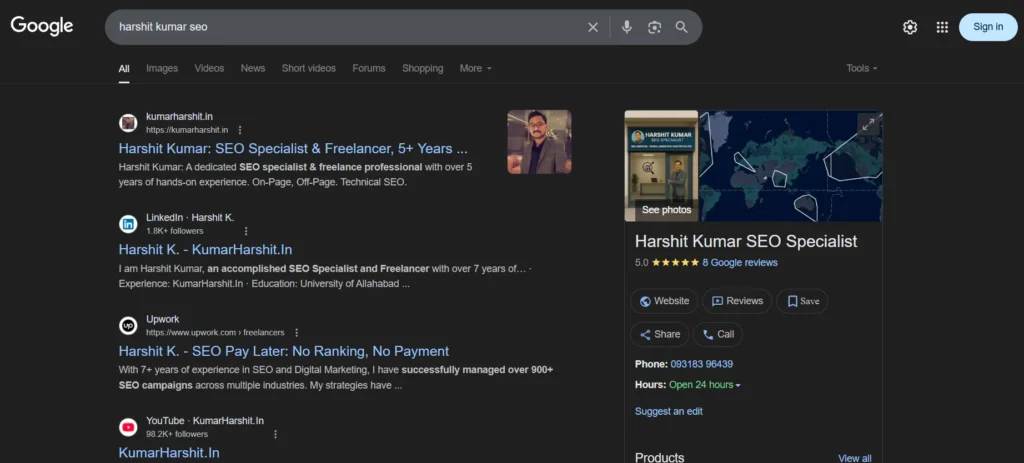Open 'SEO Pay Later: No Ranking, No Payment' result
Viewport: 1024px width, 463px height.
click(284, 351)
